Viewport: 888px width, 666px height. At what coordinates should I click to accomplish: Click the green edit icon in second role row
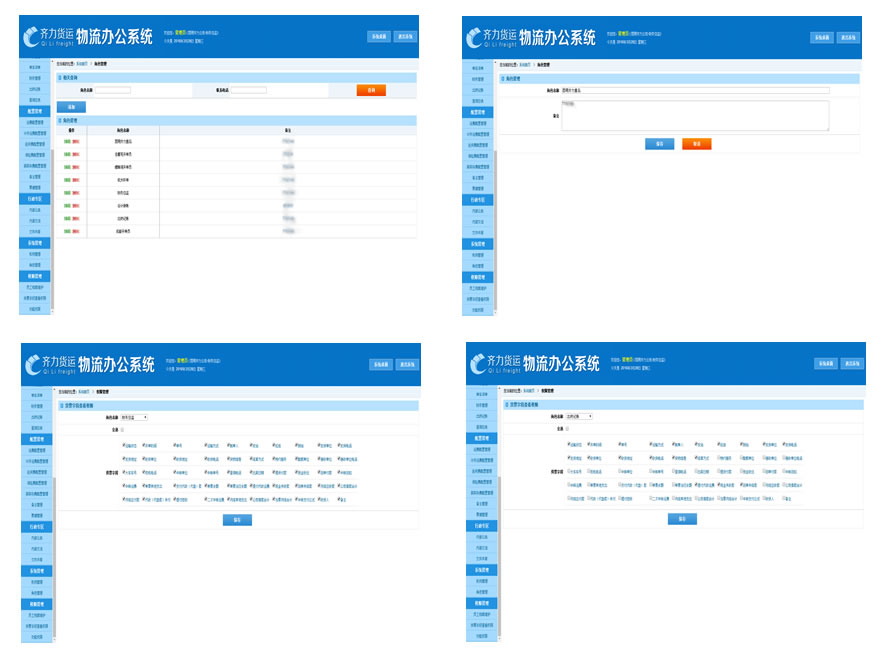click(67, 153)
